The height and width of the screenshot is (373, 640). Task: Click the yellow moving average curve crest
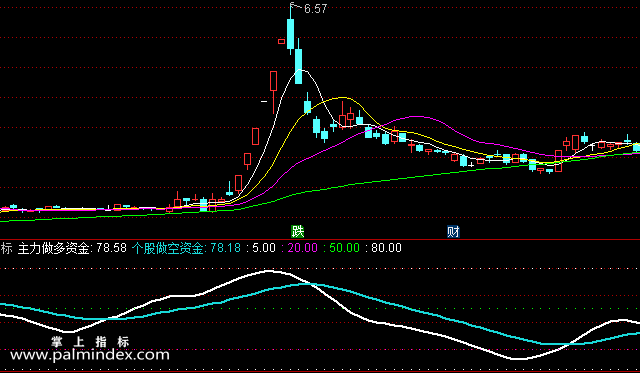tap(342, 98)
